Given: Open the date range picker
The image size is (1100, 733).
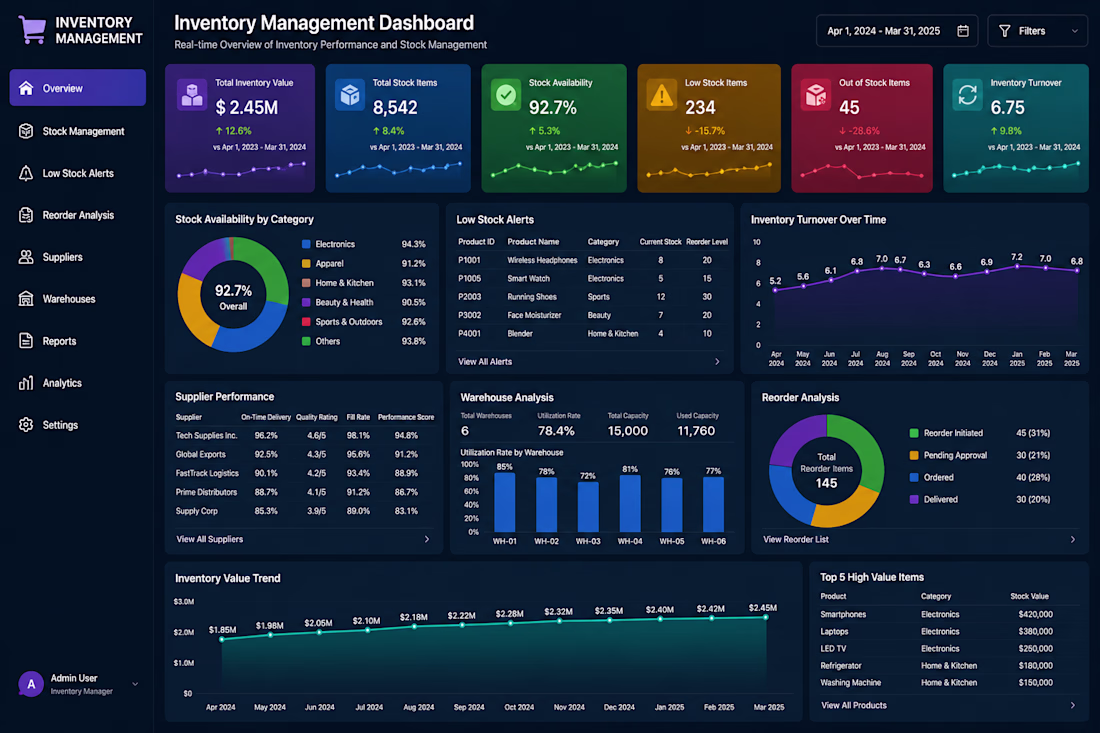Looking at the screenshot, I should 897,31.
